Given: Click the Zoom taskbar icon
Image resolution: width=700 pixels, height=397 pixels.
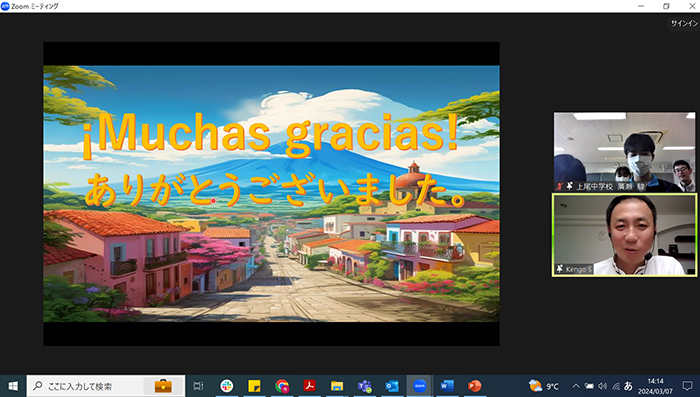Looking at the screenshot, I should click(420, 386).
